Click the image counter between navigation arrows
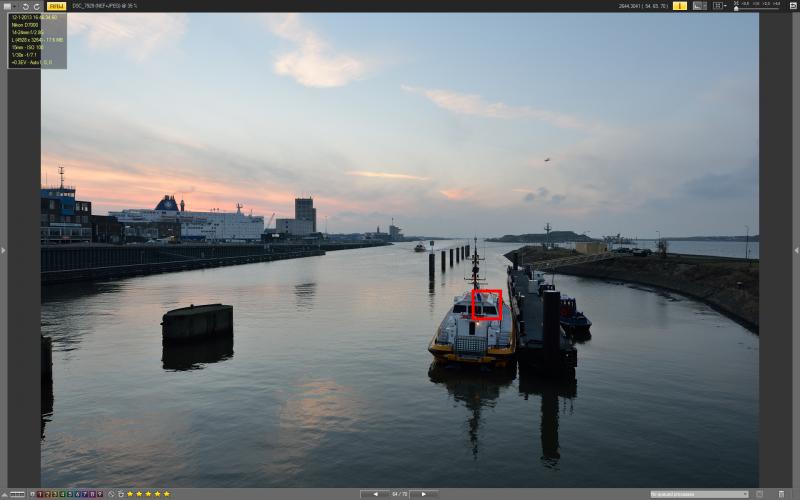The height and width of the screenshot is (500, 800). (399, 494)
